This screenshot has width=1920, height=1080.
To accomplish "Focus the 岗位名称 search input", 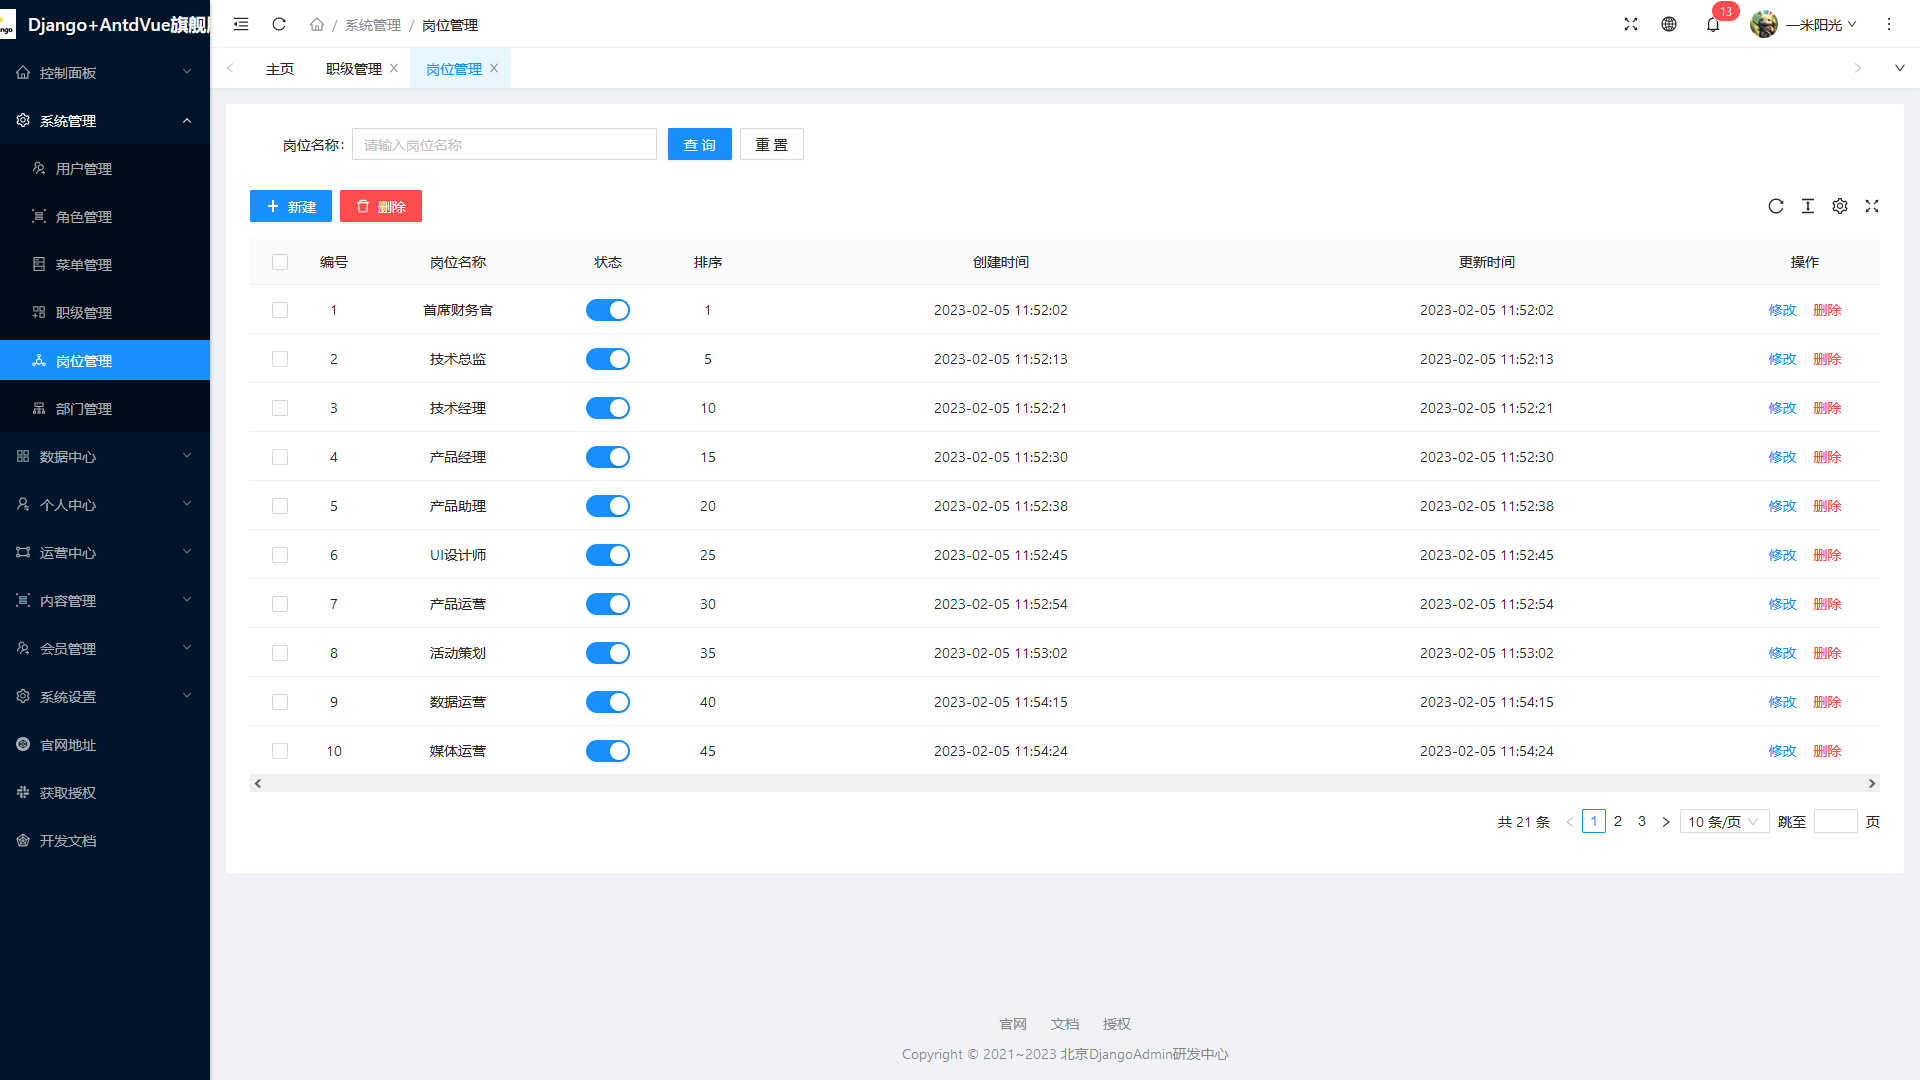I will [504, 145].
